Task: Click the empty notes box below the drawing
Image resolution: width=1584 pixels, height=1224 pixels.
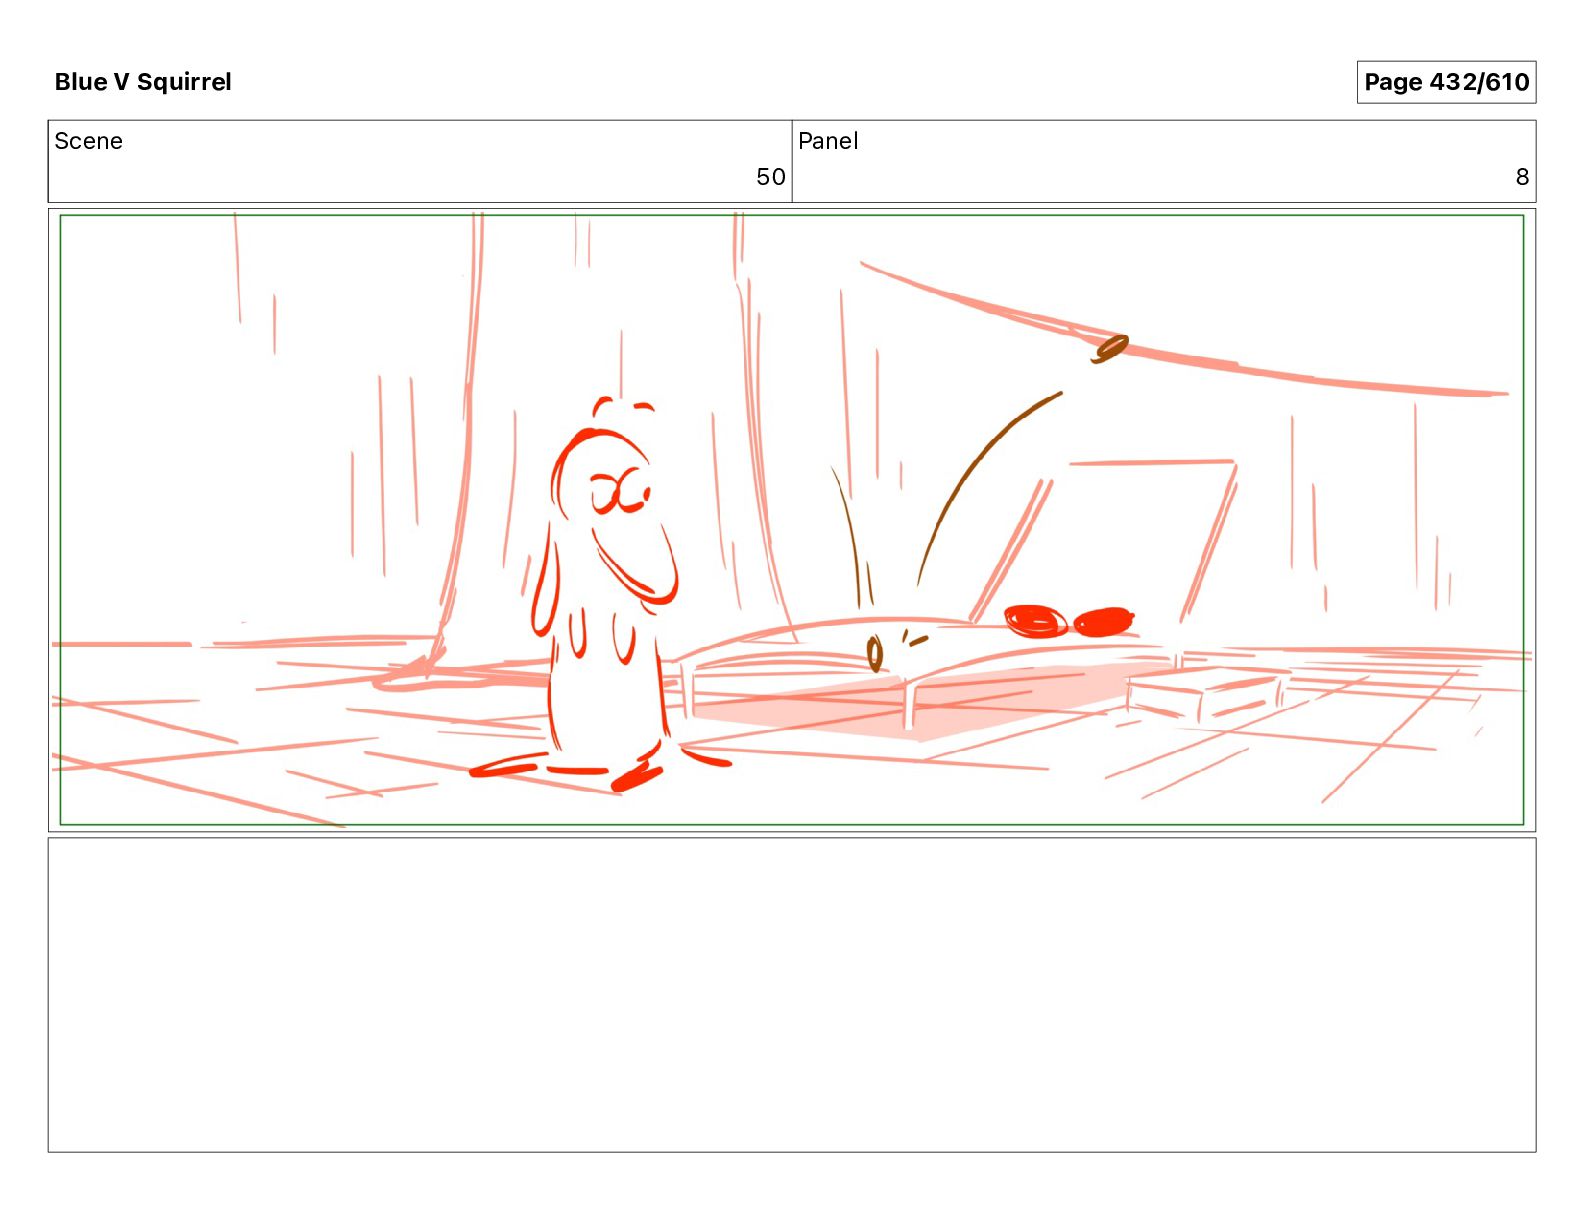Action: pyautogui.click(x=792, y=995)
